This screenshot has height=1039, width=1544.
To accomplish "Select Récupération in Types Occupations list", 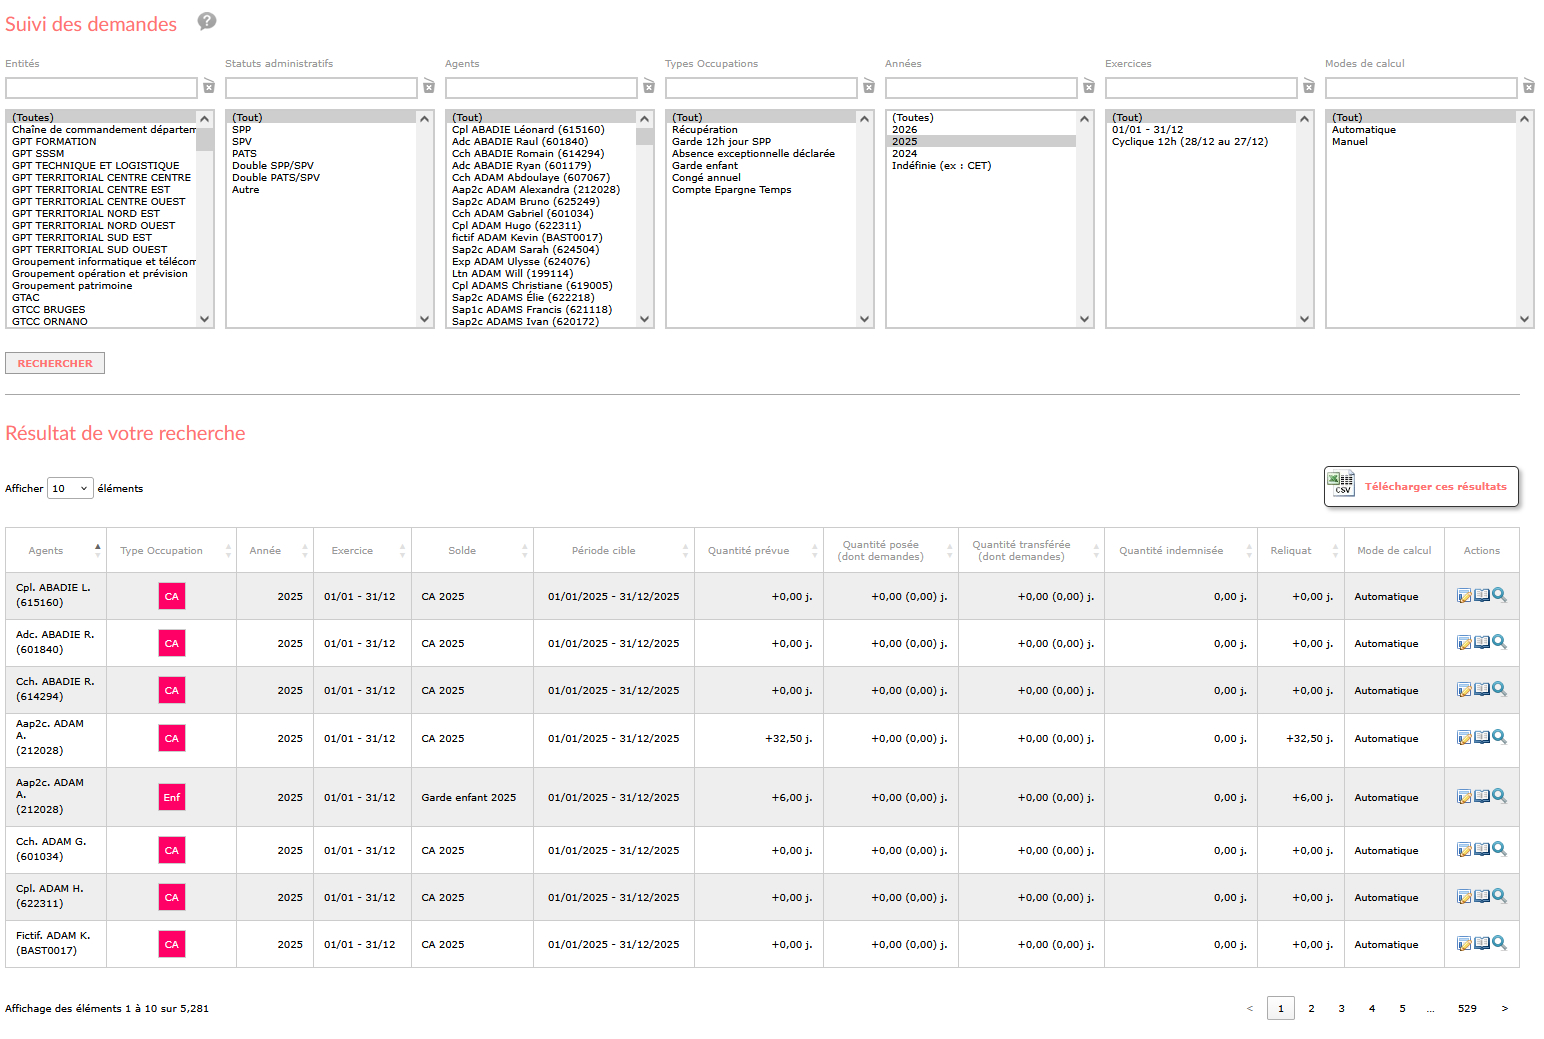I will [762, 129].
